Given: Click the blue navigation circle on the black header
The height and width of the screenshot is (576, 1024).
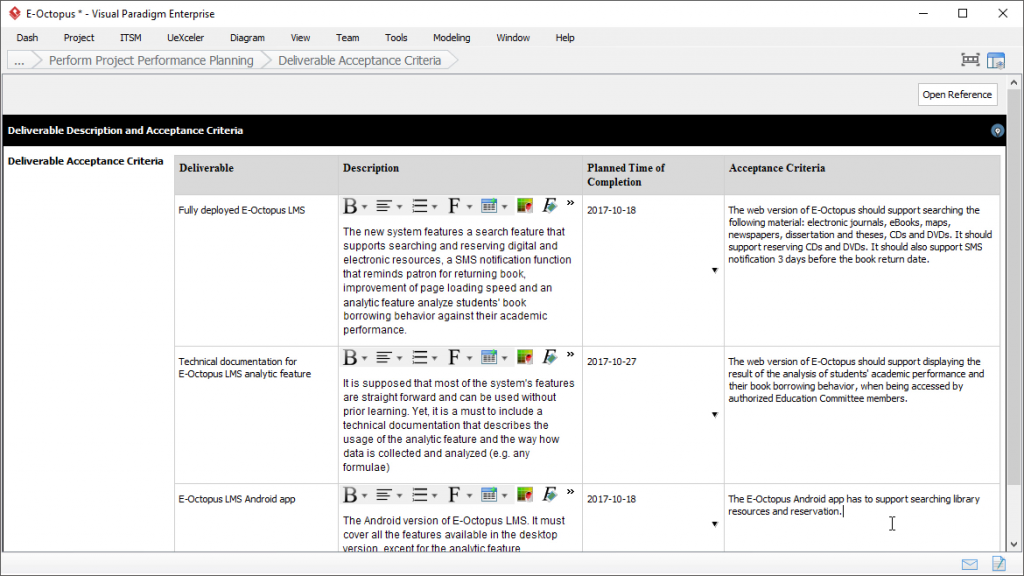Looking at the screenshot, I should click(x=996, y=130).
